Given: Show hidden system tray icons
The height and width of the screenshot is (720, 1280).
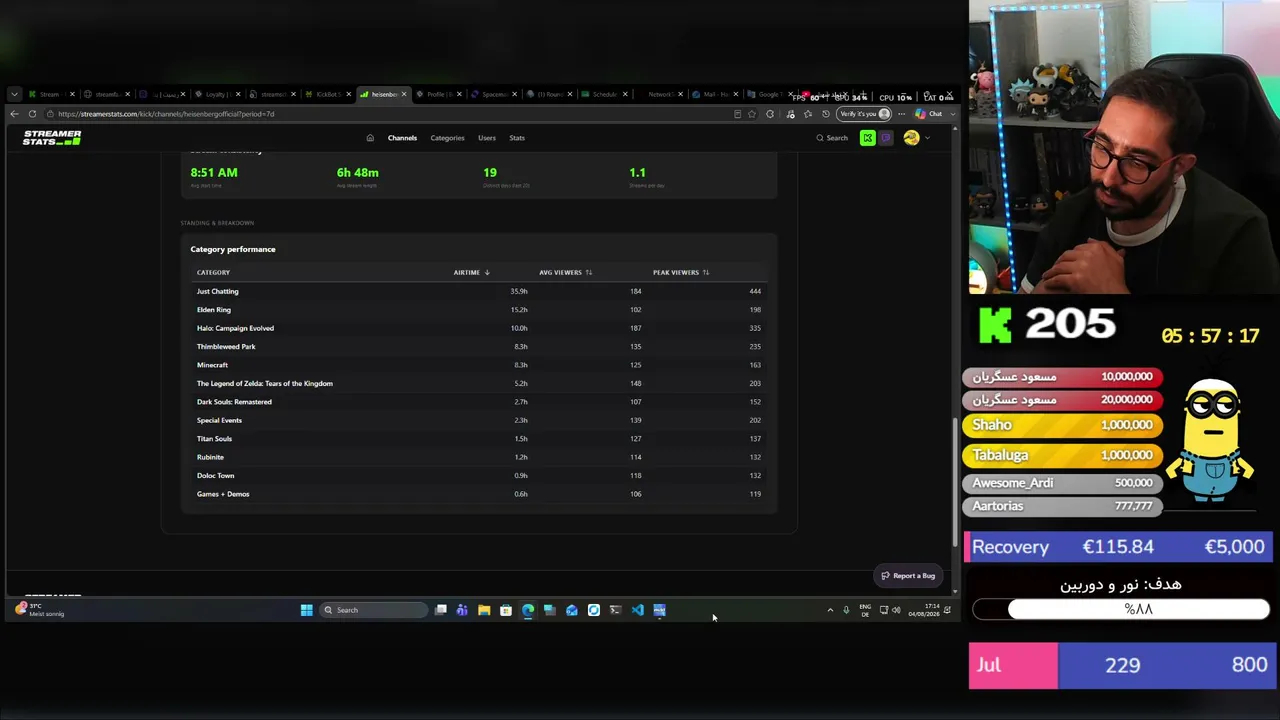Looking at the screenshot, I should coord(830,610).
